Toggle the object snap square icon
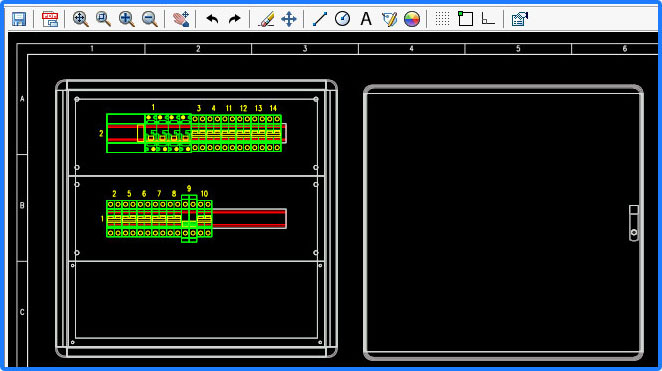Viewport: 662px width, 371px height. [x=465, y=19]
